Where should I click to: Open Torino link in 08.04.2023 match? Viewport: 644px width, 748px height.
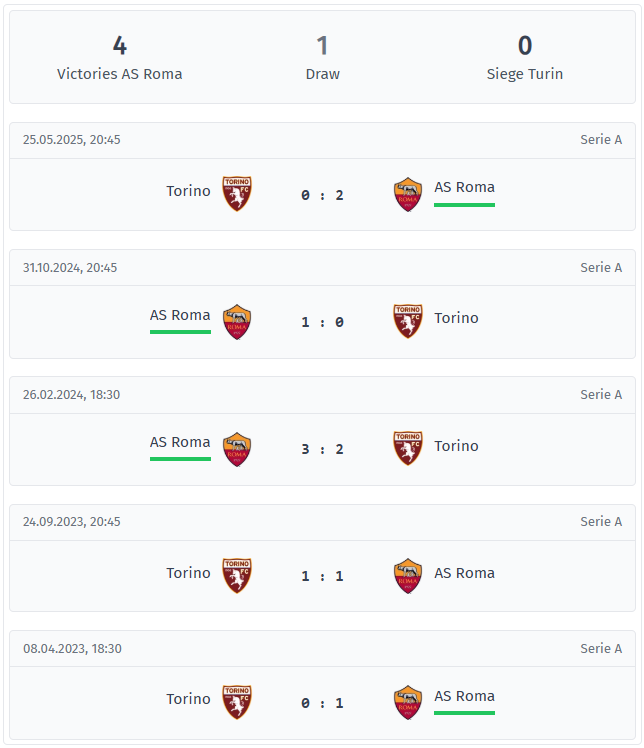coord(188,699)
